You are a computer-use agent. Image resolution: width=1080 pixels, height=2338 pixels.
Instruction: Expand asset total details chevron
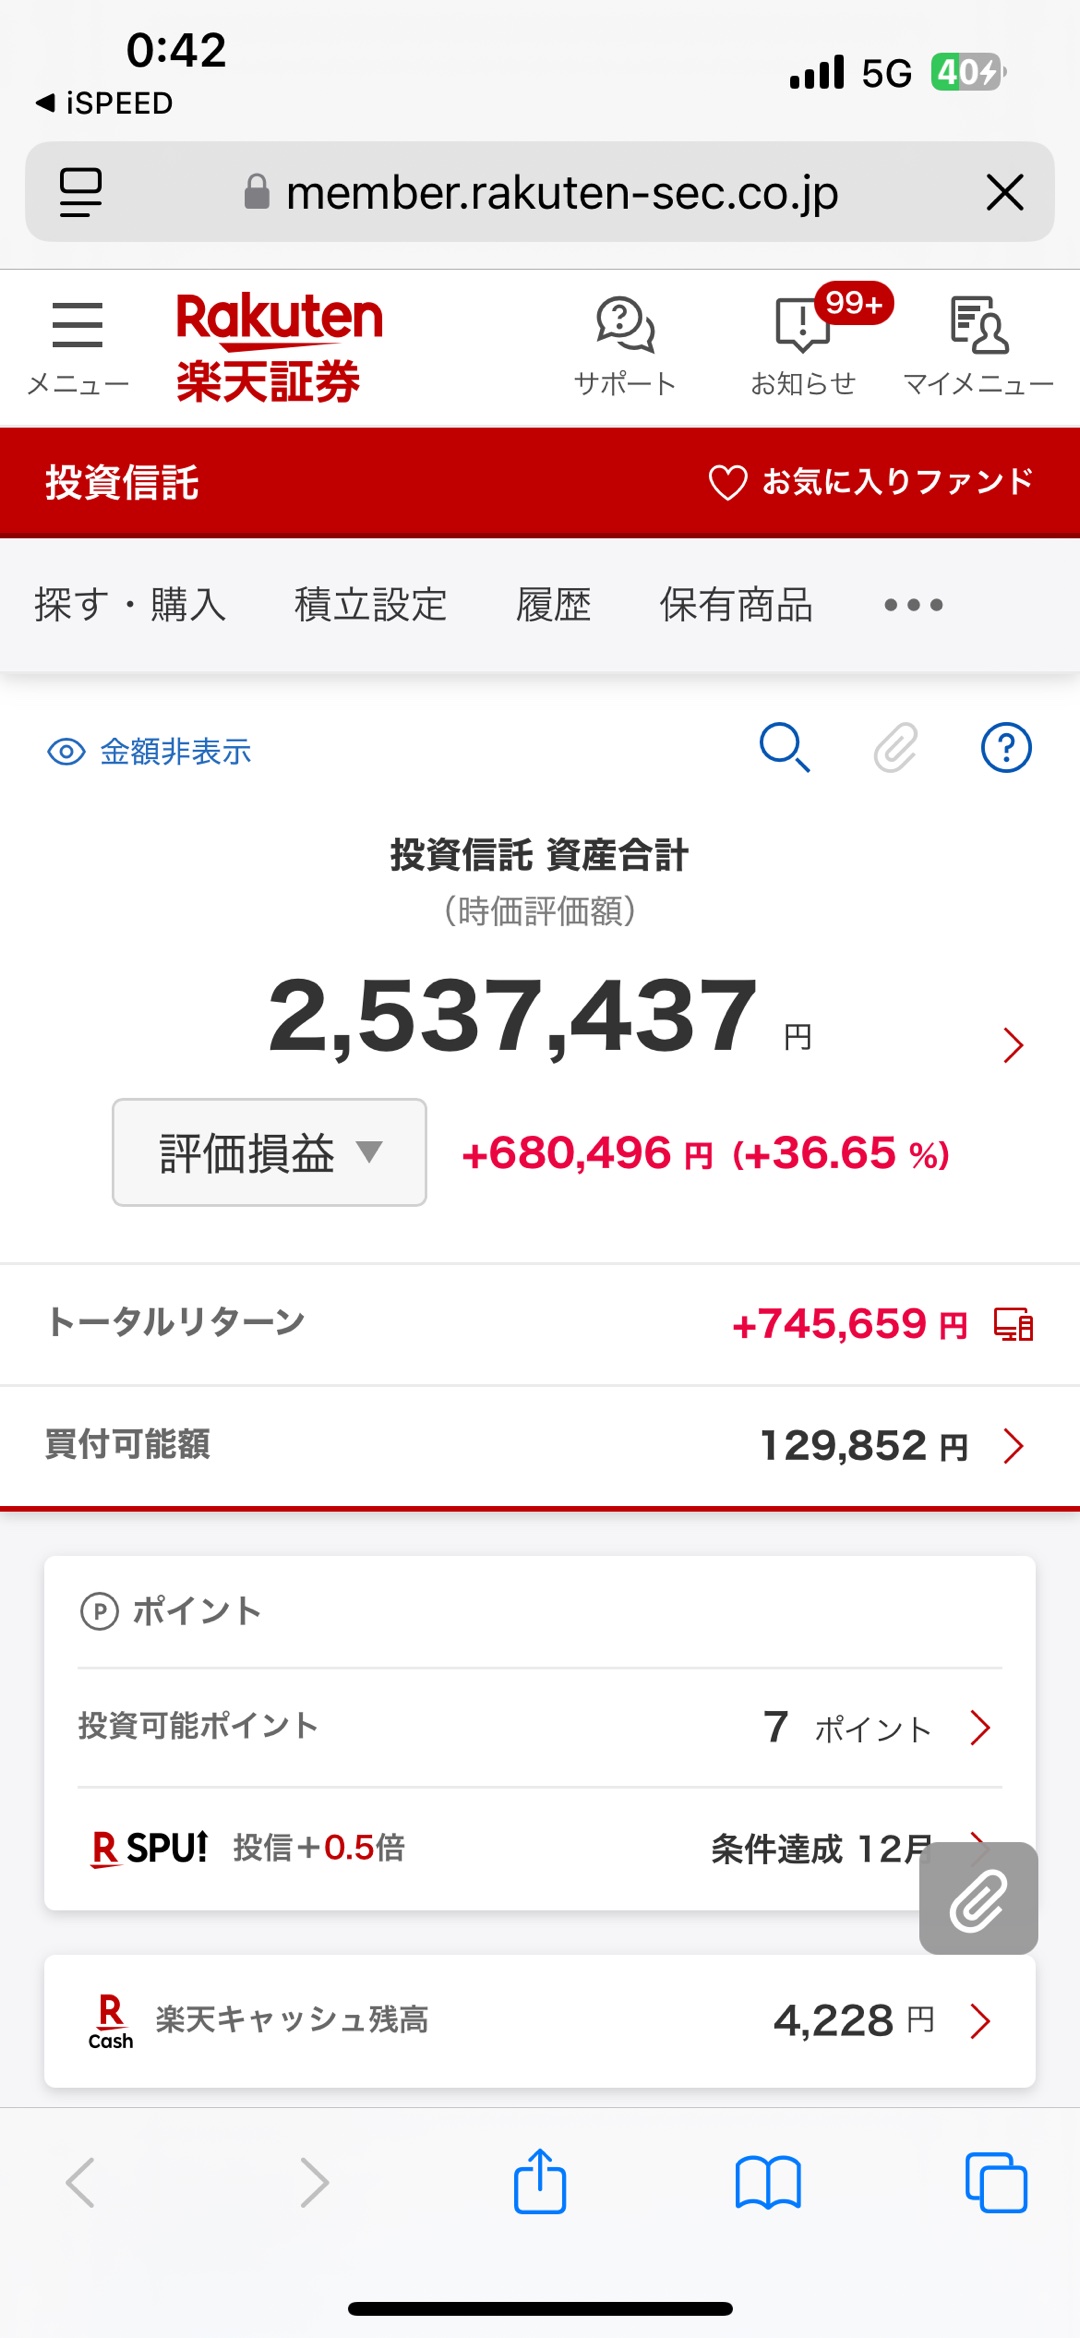click(x=1013, y=1045)
